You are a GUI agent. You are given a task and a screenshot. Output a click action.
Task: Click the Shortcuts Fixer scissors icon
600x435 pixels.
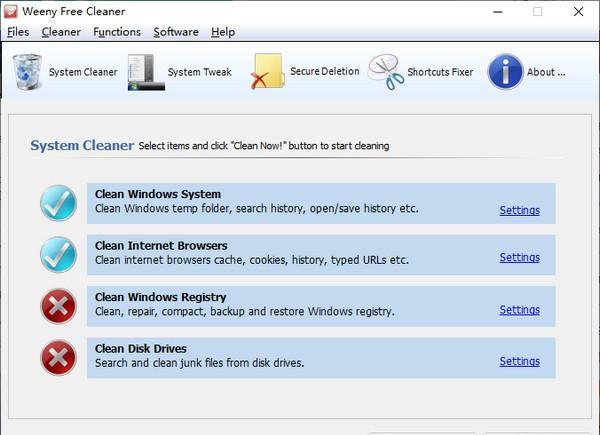pos(386,72)
